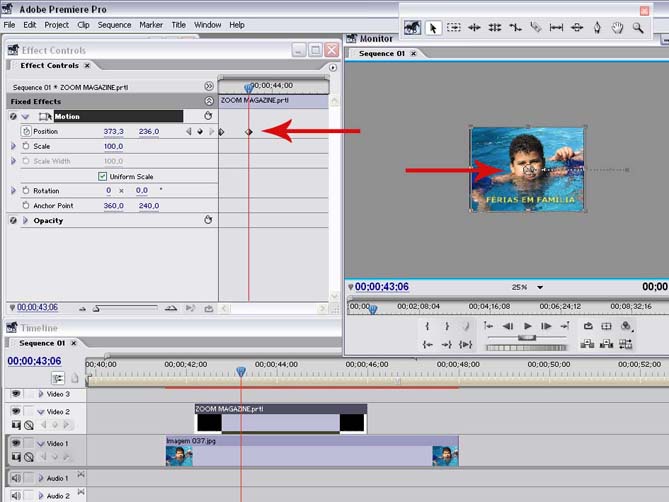Activate the Pen tool
Image resolution: width=669 pixels, height=502 pixels.
pos(598,28)
